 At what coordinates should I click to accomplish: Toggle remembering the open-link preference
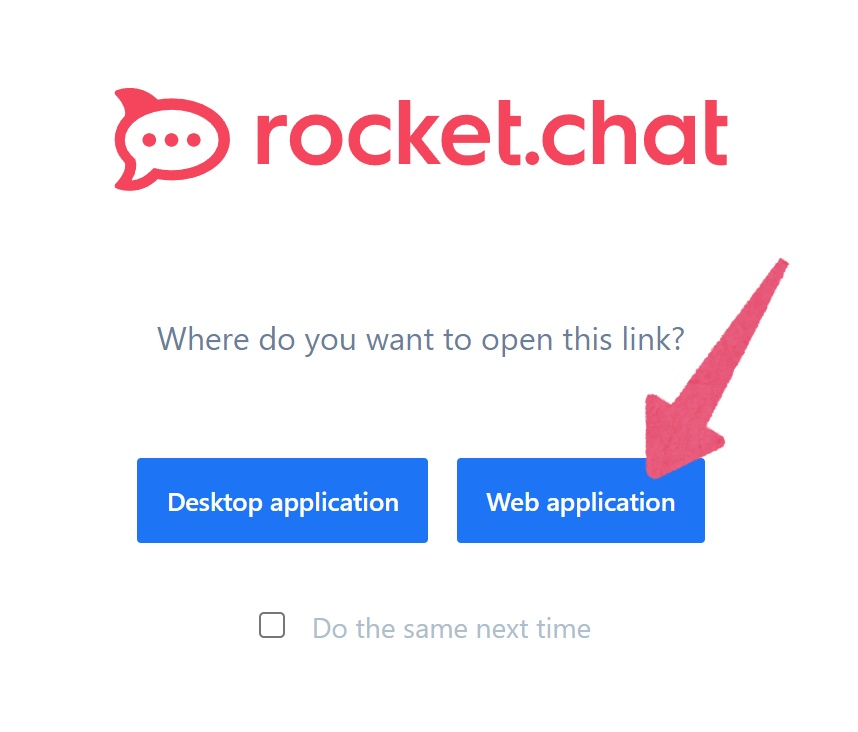click(272, 625)
